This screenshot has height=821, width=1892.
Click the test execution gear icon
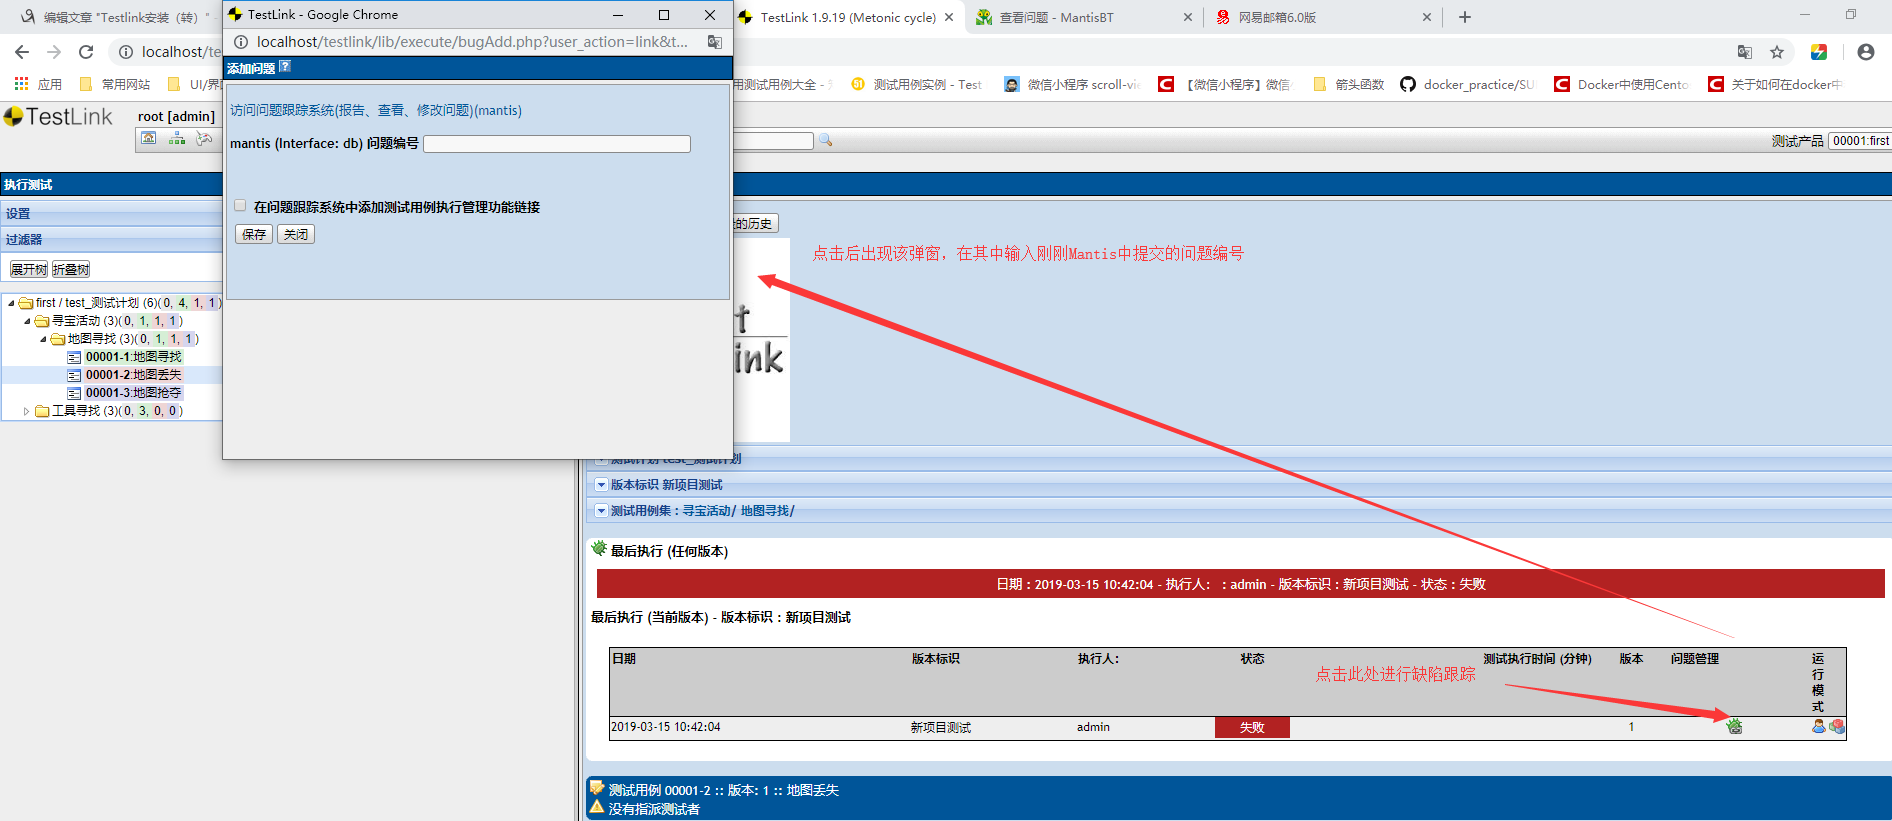(x=204, y=139)
